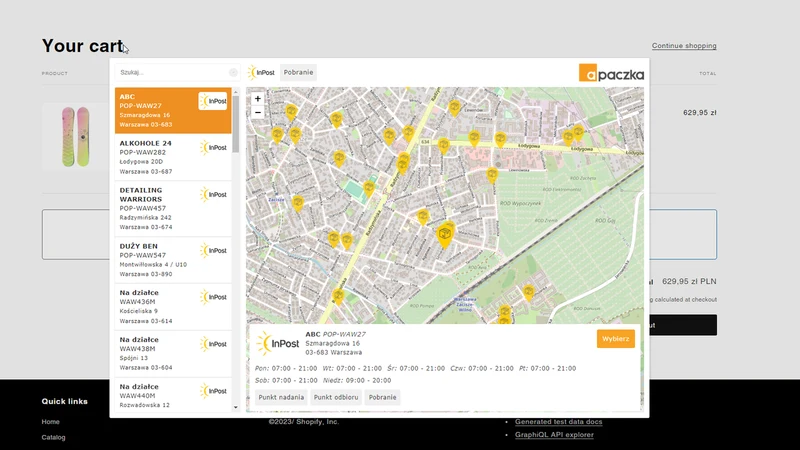The image size is (800, 450).
Task: Click InPost logo in ALKOHOLE 24 list entry
Action: 213,147
